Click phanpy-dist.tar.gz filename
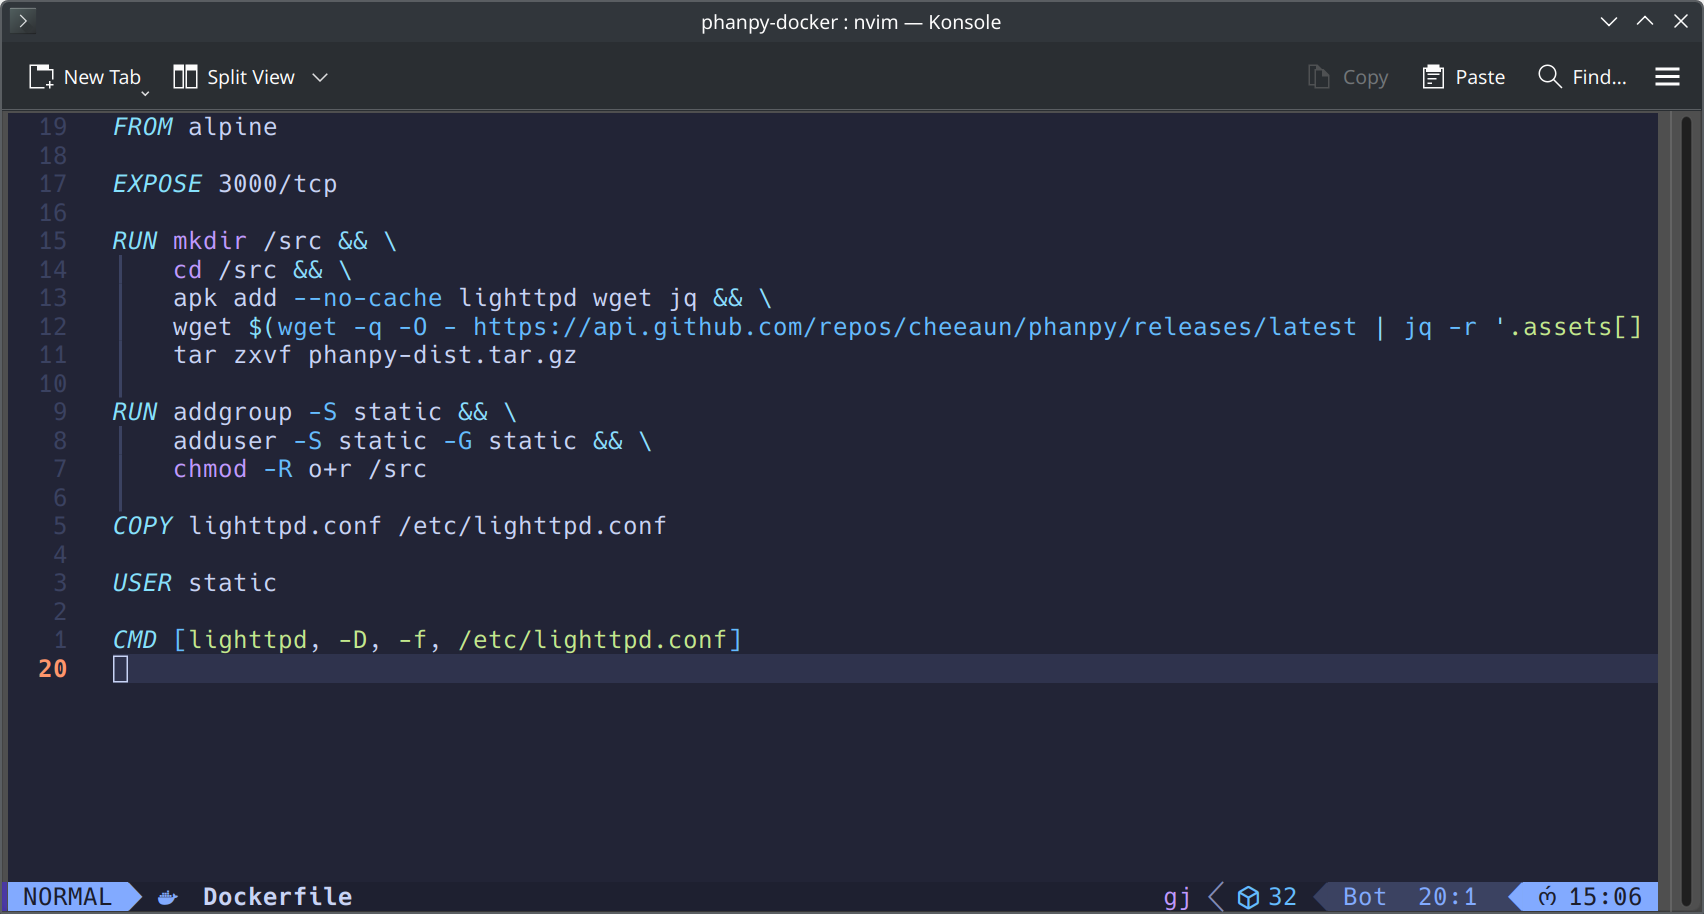1704x914 pixels. [x=442, y=355]
